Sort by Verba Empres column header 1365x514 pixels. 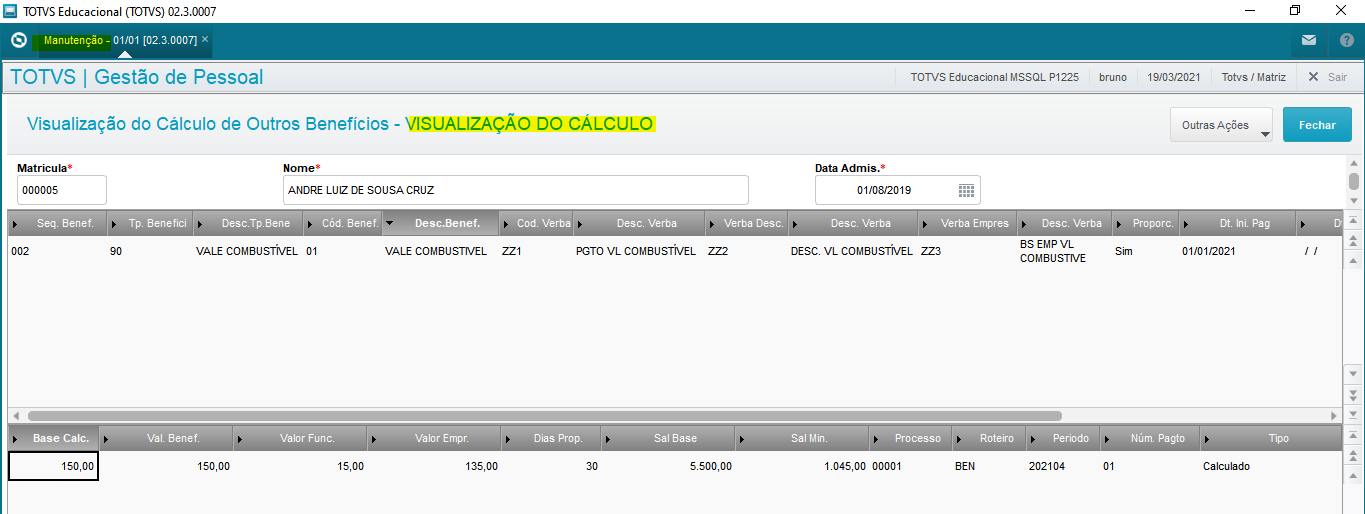coord(968,223)
